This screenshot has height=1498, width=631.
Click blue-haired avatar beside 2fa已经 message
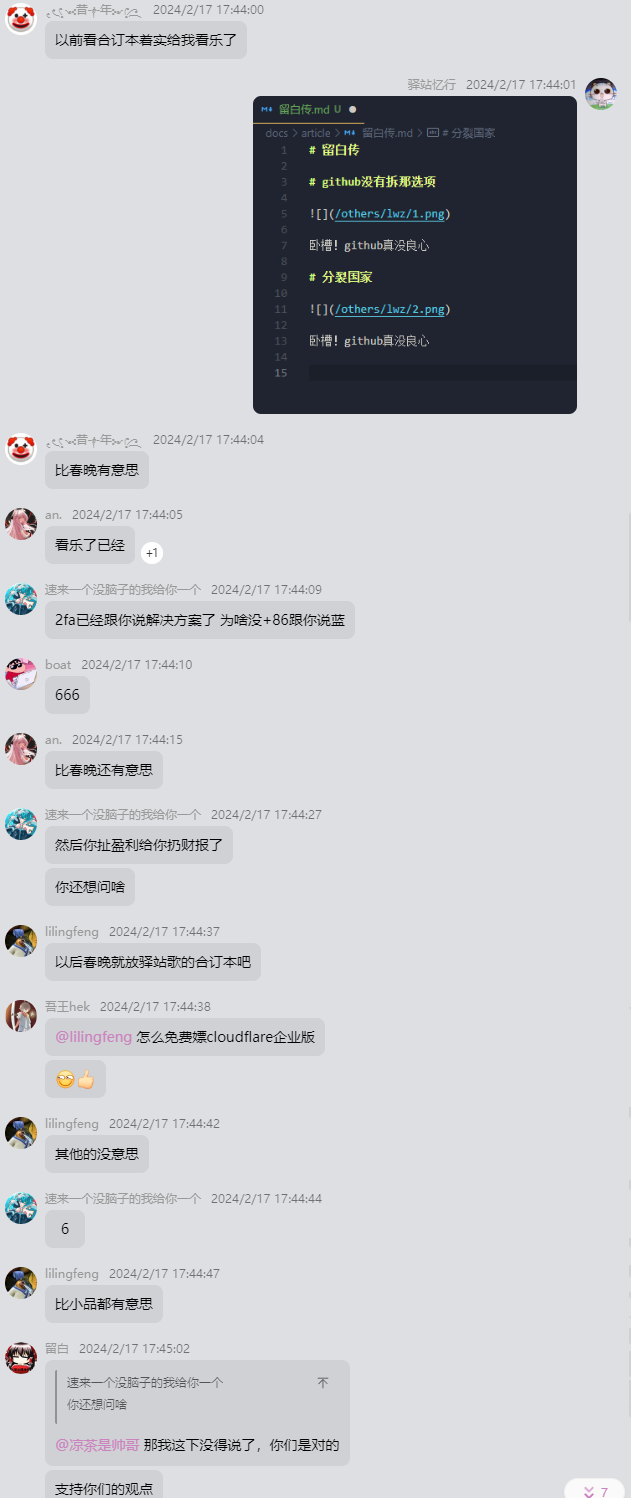pos(21,598)
